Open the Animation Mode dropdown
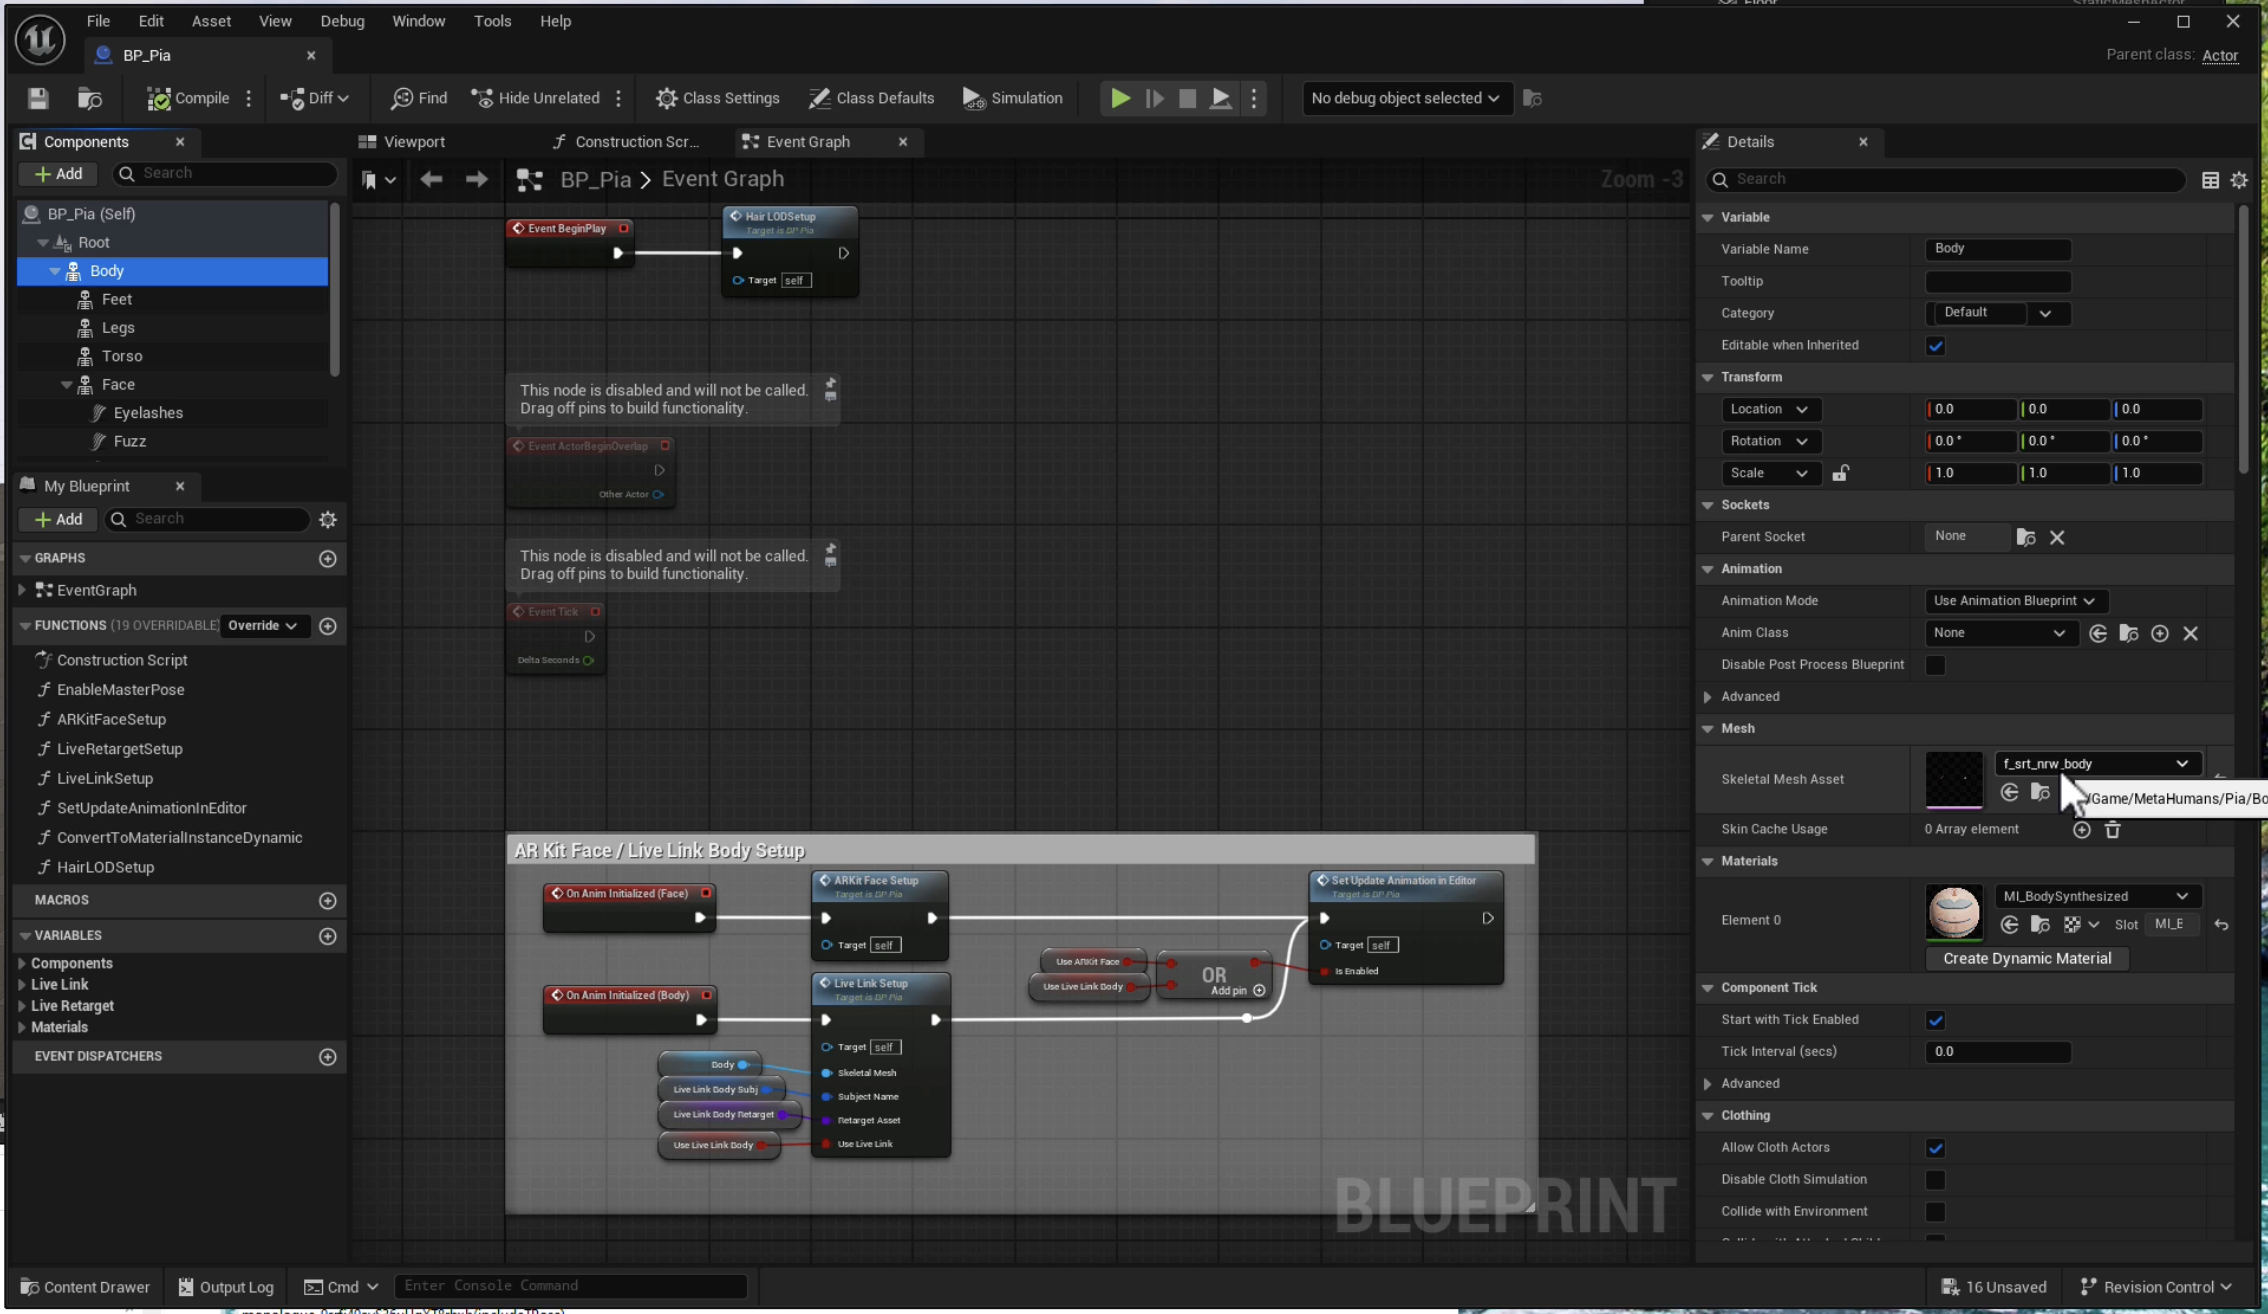 (2014, 601)
